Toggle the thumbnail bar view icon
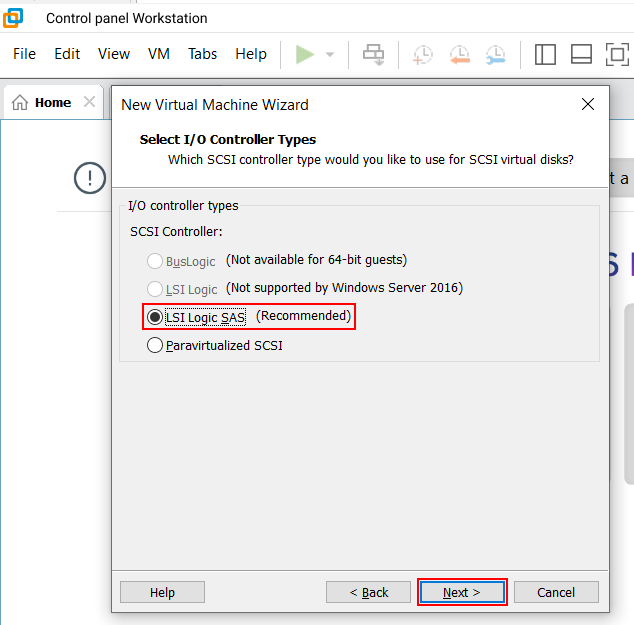 tap(581, 54)
